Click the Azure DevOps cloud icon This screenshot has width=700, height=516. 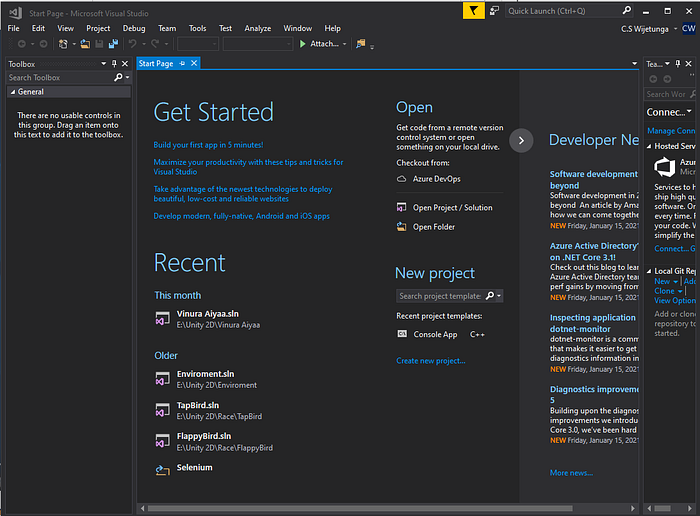tap(402, 179)
